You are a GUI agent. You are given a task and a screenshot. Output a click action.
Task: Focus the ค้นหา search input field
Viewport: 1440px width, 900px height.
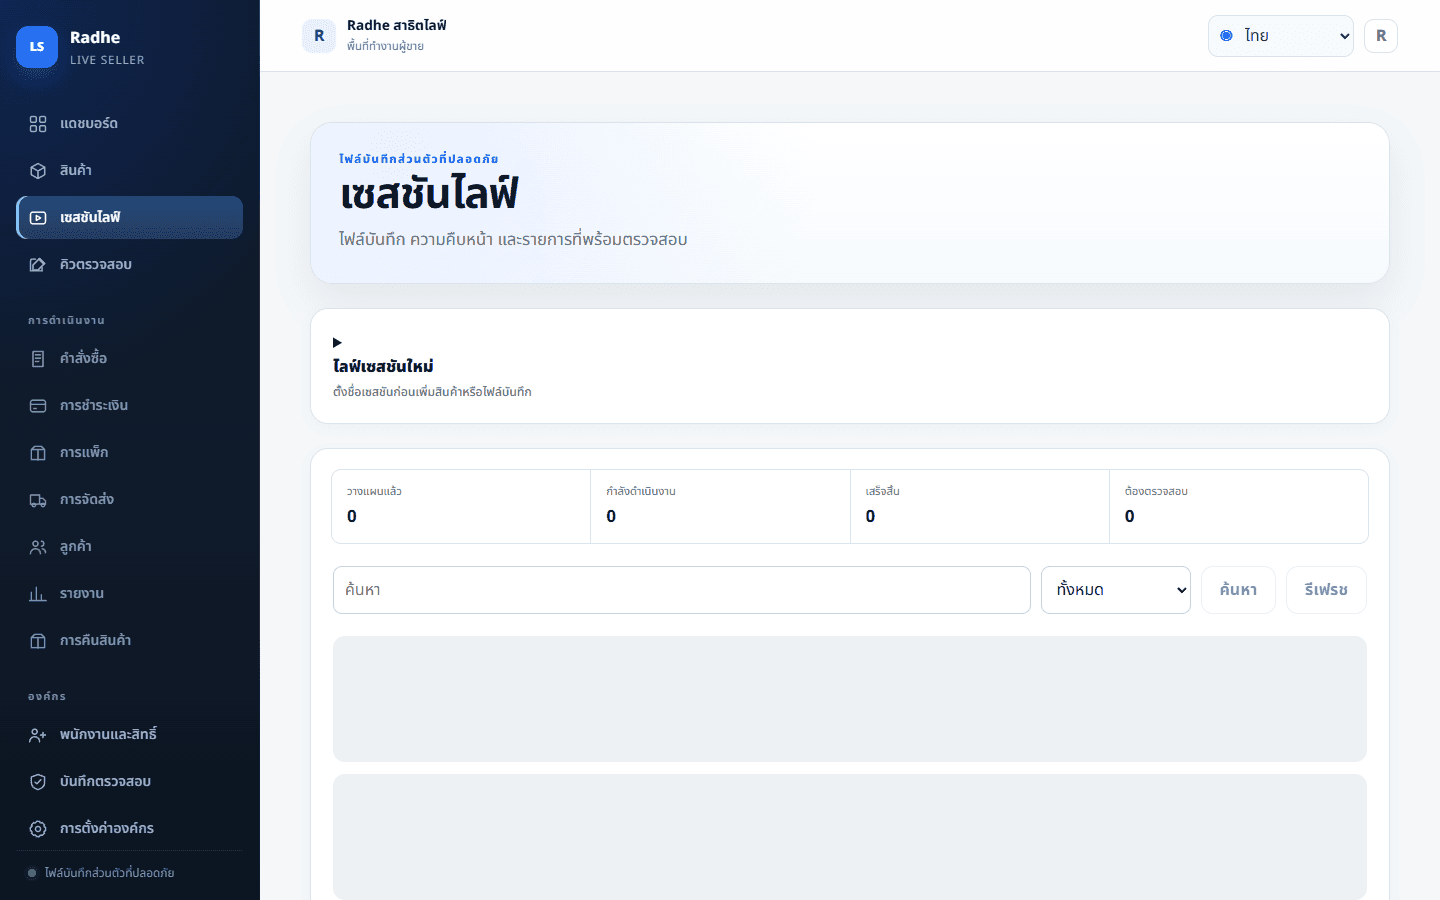point(682,590)
